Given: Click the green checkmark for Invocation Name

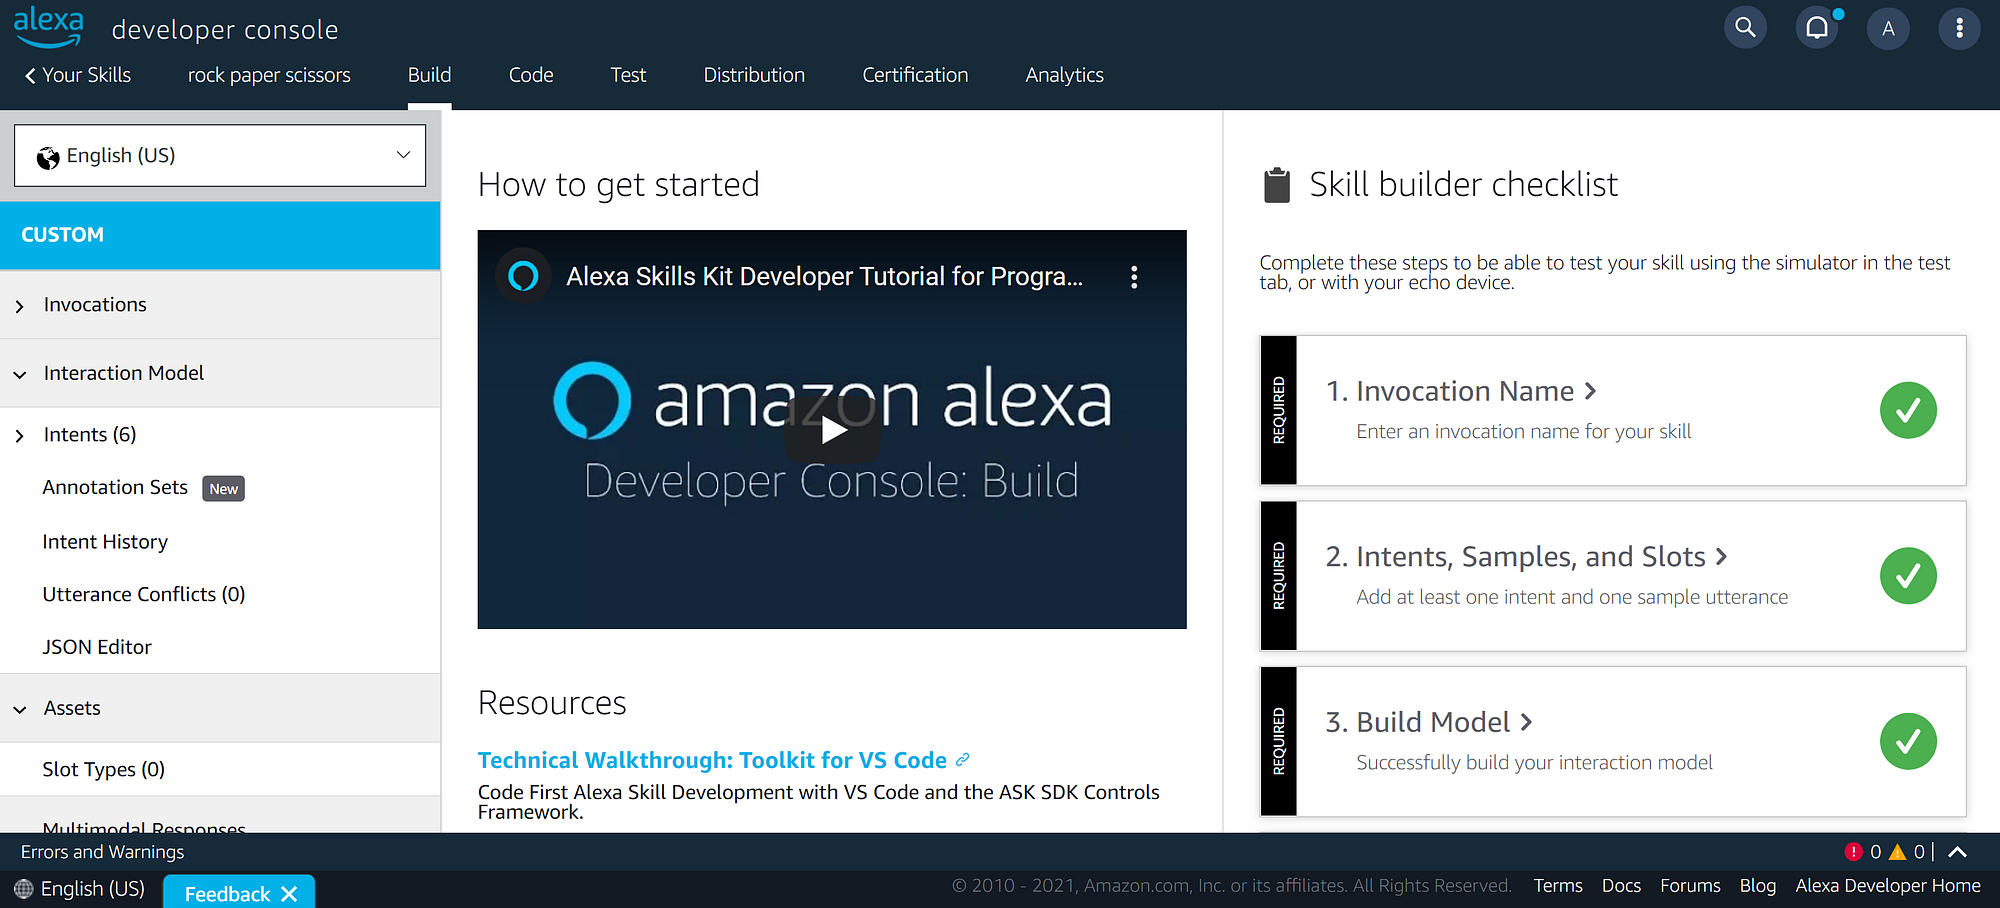Looking at the screenshot, I should click(x=1908, y=410).
